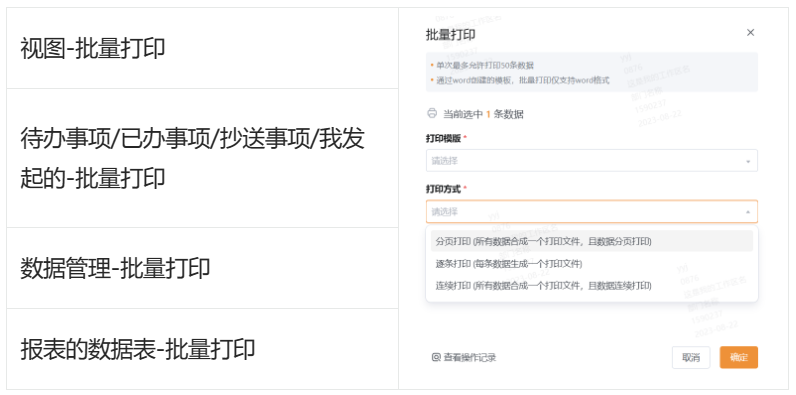The height and width of the screenshot is (395, 796).
Task: Click the 打印方式 select field
Action: [x=591, y=212]
